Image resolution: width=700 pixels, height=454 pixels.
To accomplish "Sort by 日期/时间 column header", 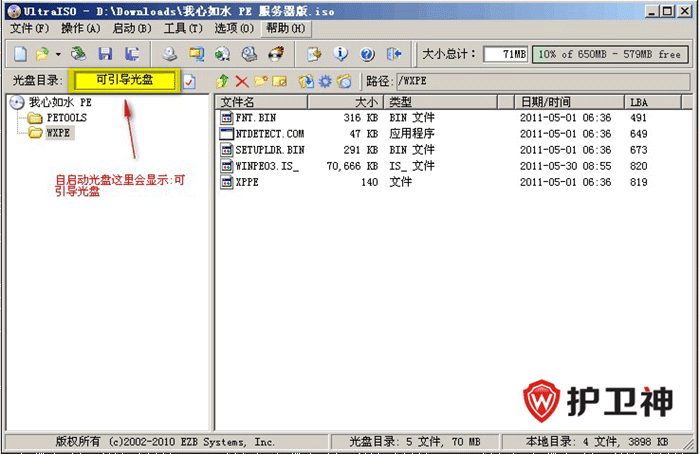I will (x=569, y=102).
